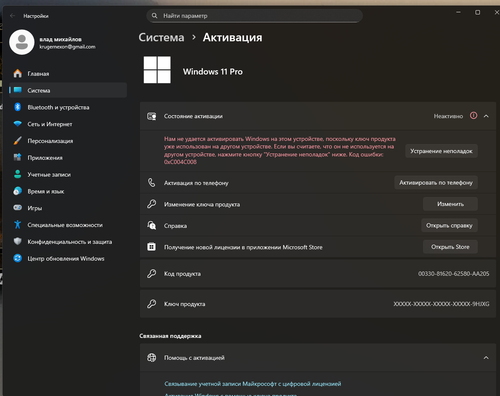This screenshot has height=396, width=500.
Task: Collapse the Состояние активации section
Action: pos(486,116)
